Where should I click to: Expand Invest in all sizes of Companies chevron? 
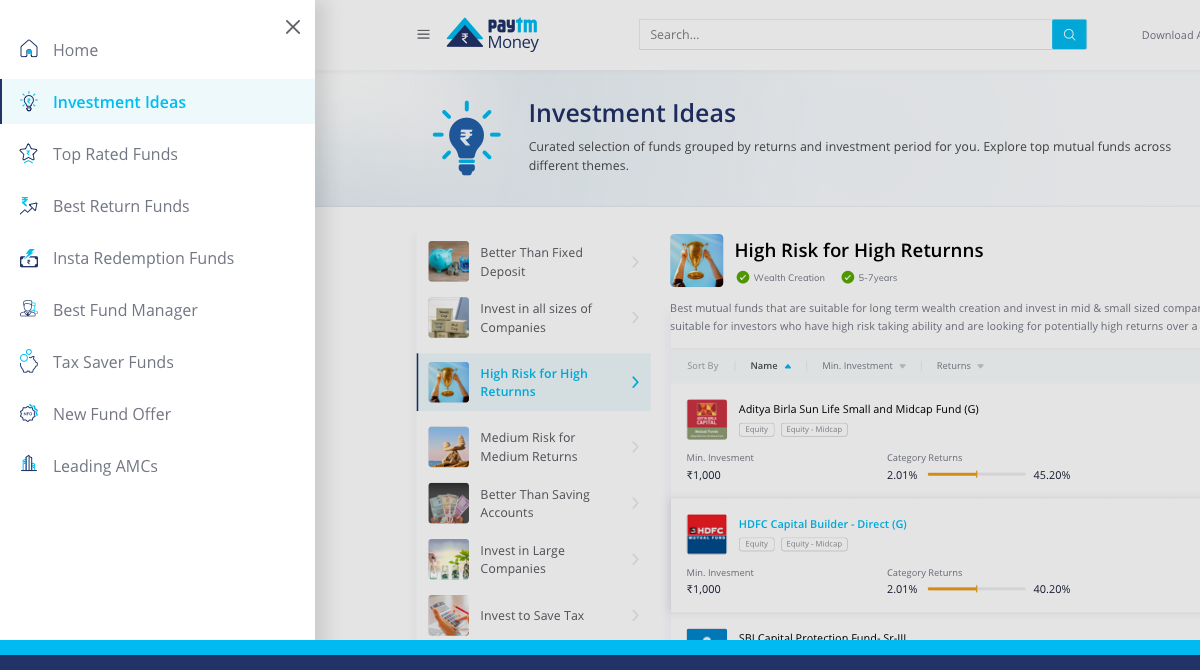click(x=635, y=318)
